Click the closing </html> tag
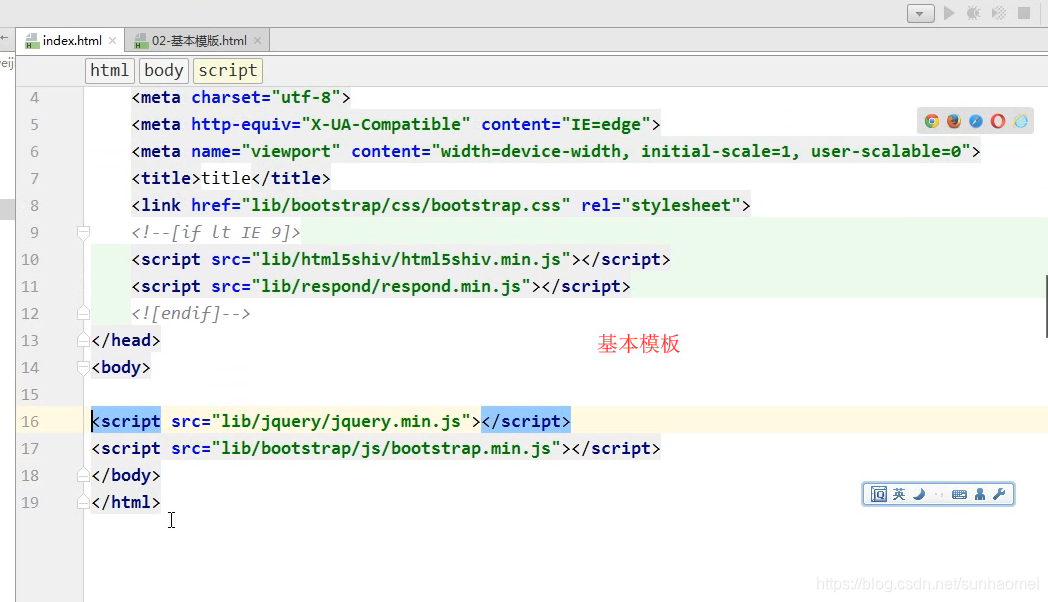Screen dimensions: 1048x602 point(126,502)
